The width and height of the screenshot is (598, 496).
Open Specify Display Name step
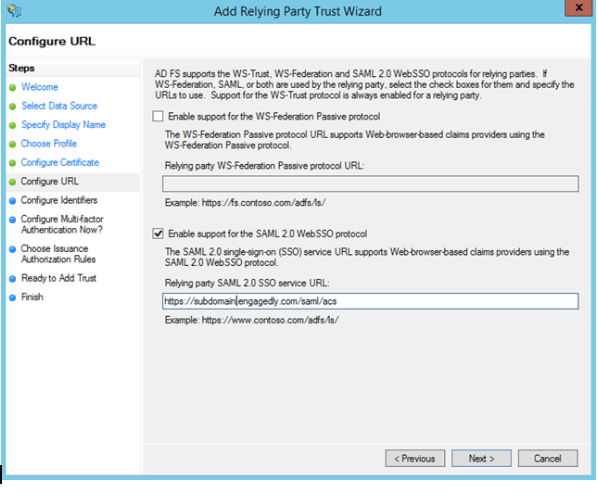63,125
